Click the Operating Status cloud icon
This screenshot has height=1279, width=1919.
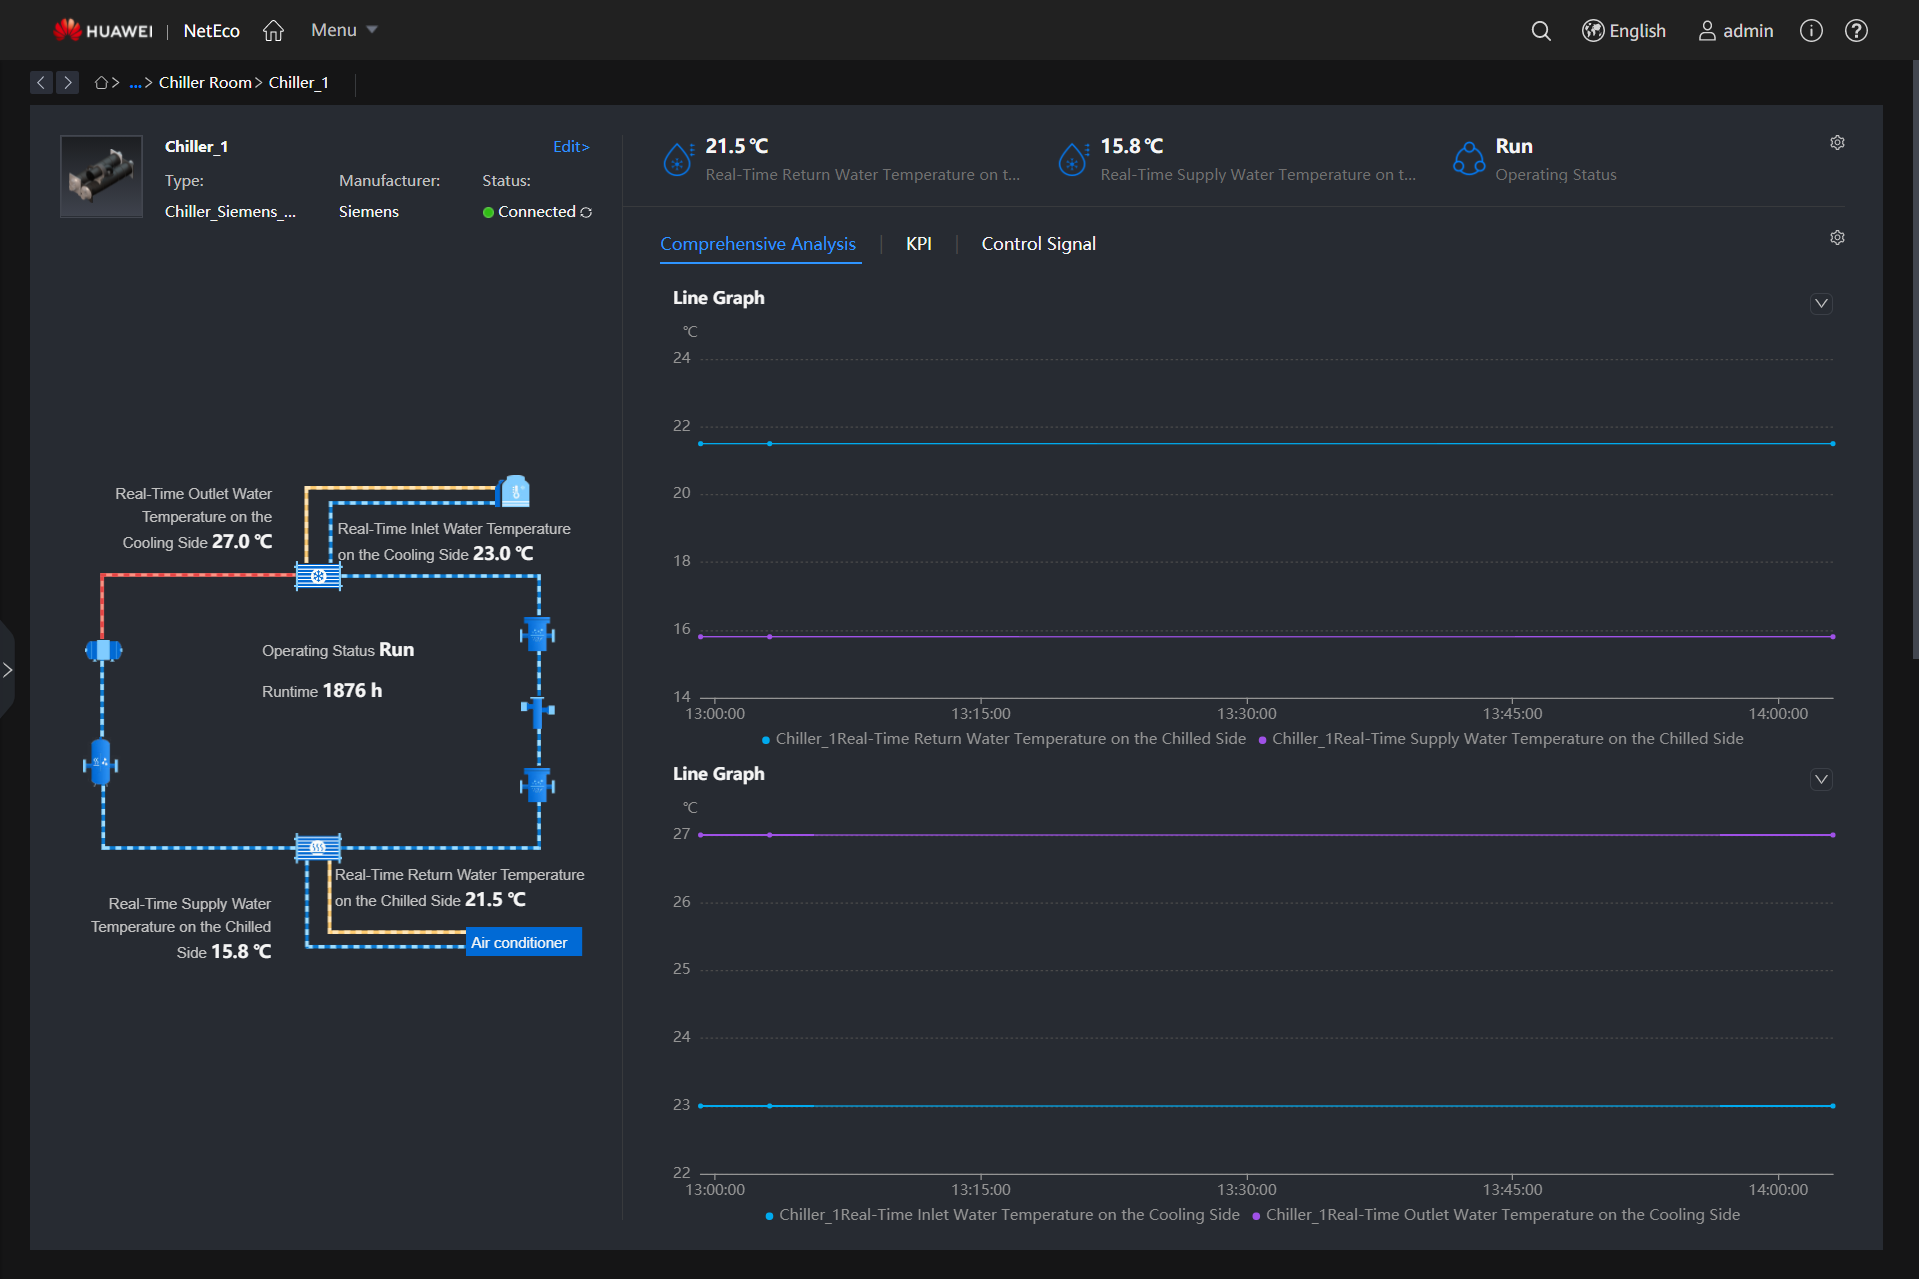[1468, 158]
